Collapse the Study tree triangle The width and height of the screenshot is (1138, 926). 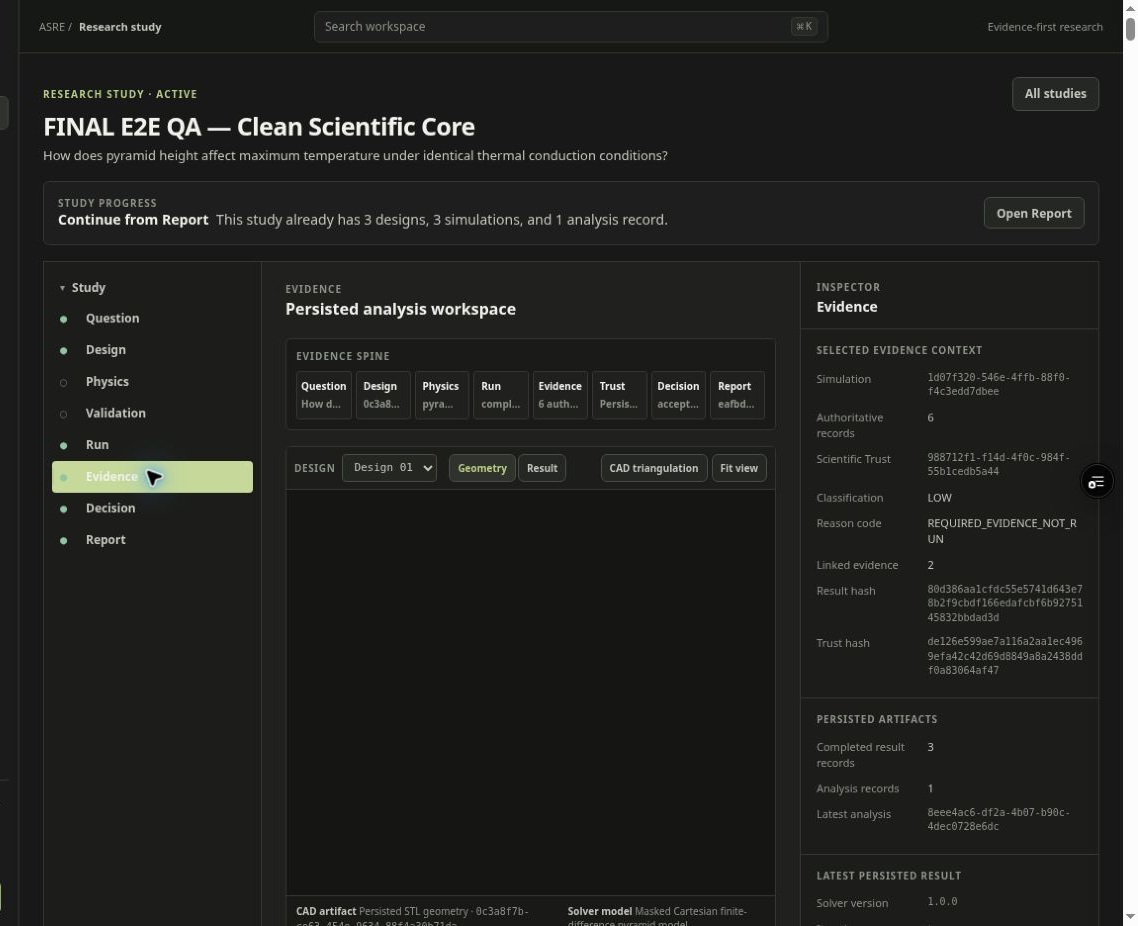point(62,288)
